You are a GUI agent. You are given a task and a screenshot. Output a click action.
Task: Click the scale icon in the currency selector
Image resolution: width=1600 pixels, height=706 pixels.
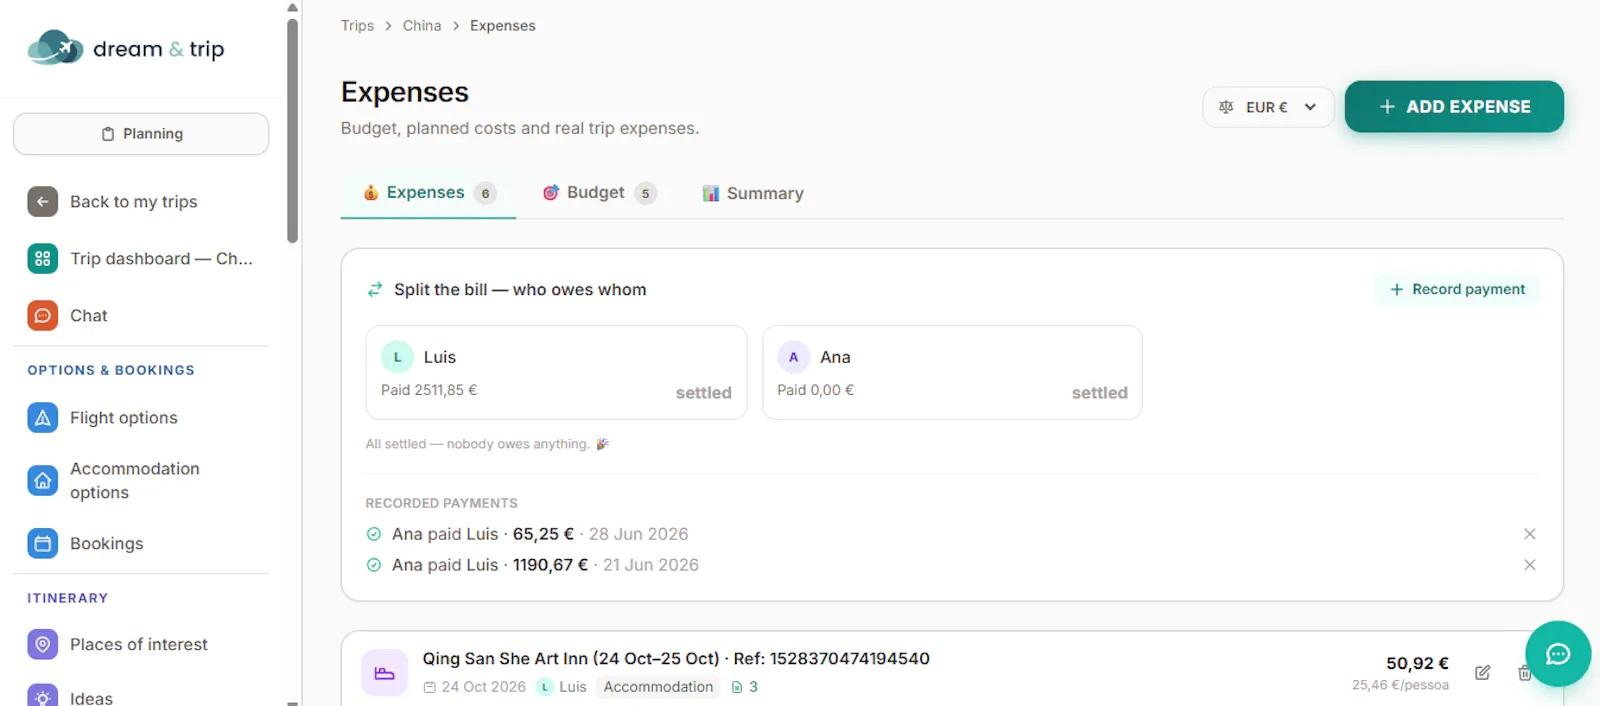click(1226, 107)
